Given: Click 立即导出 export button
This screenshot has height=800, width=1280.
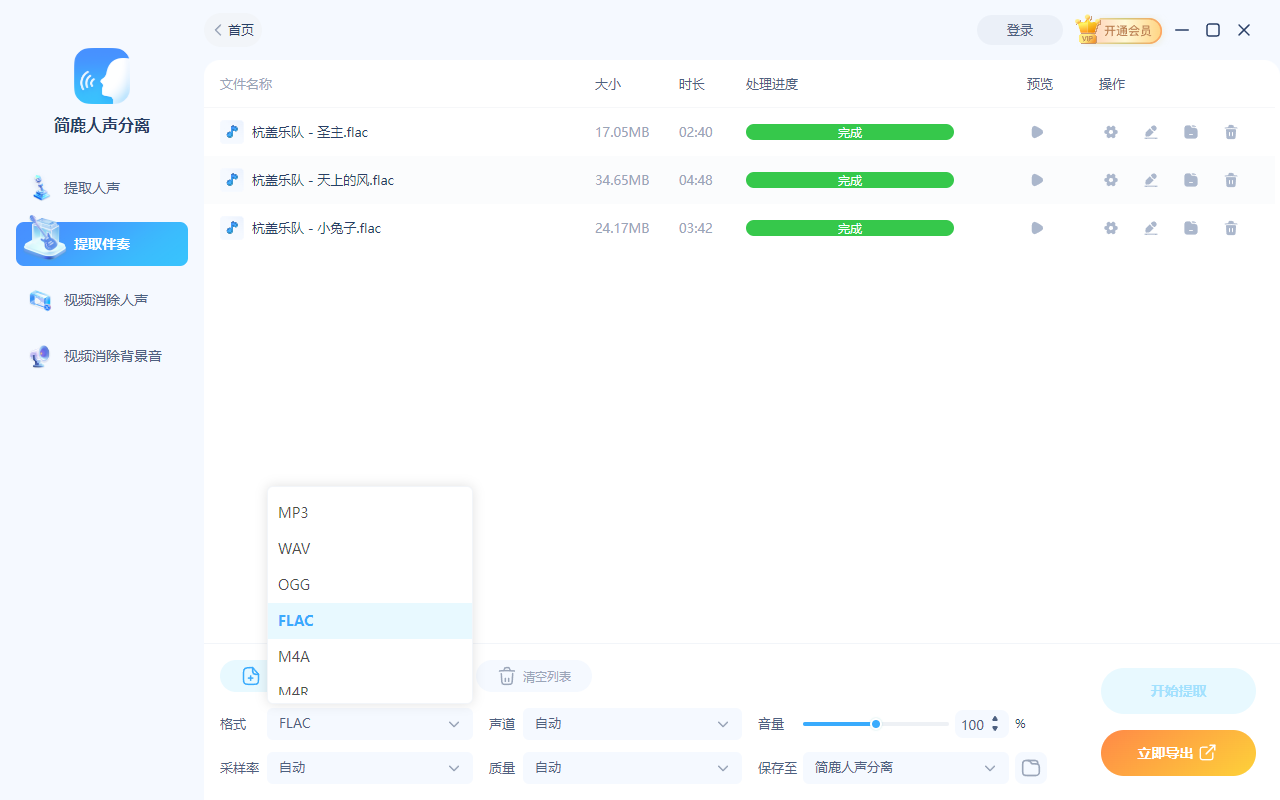Looking at the screenshot, I should [x=1178, y=753].
